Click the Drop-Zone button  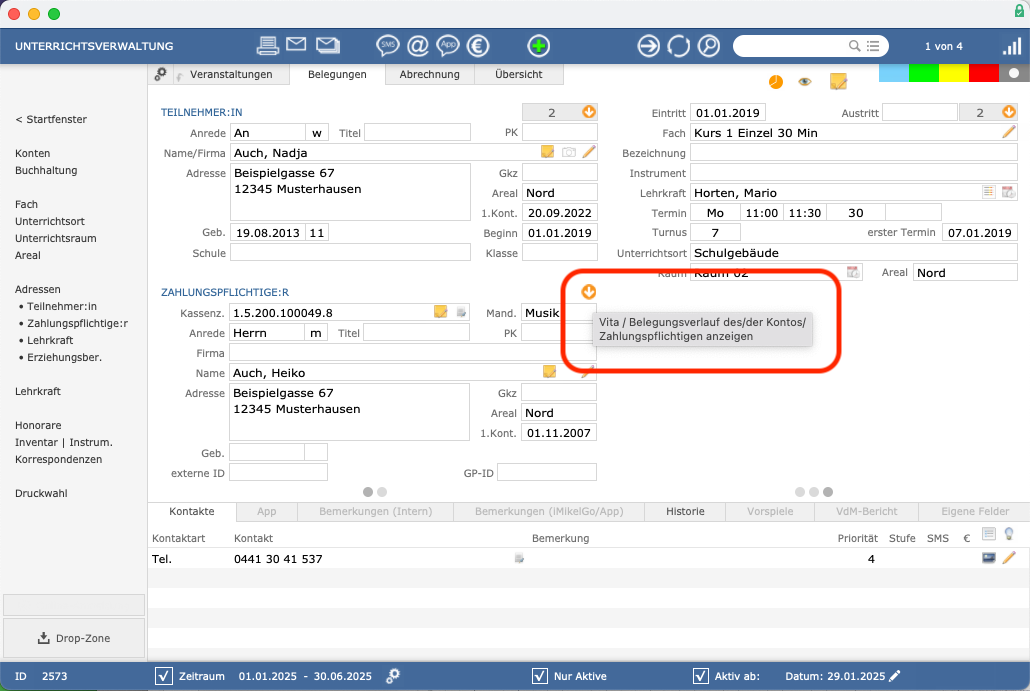pyautogui.click(x=74, y=638)
